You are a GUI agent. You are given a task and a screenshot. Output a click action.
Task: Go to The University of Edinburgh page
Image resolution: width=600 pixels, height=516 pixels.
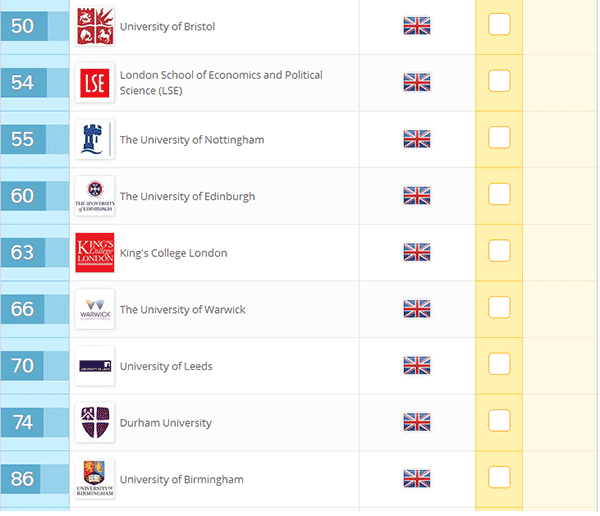(x=187, y=196)
